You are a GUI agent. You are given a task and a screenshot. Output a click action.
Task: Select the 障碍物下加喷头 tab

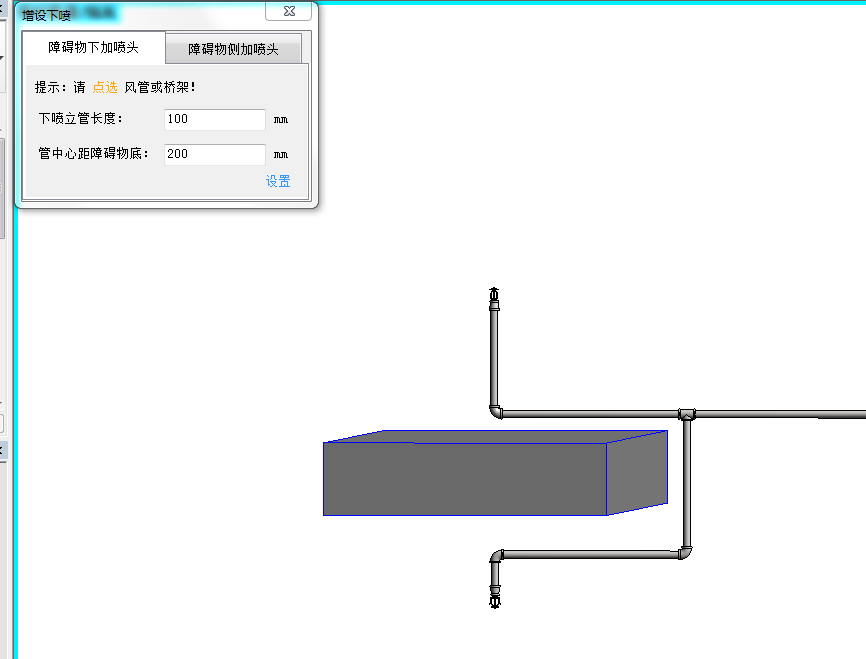(93, 47)
